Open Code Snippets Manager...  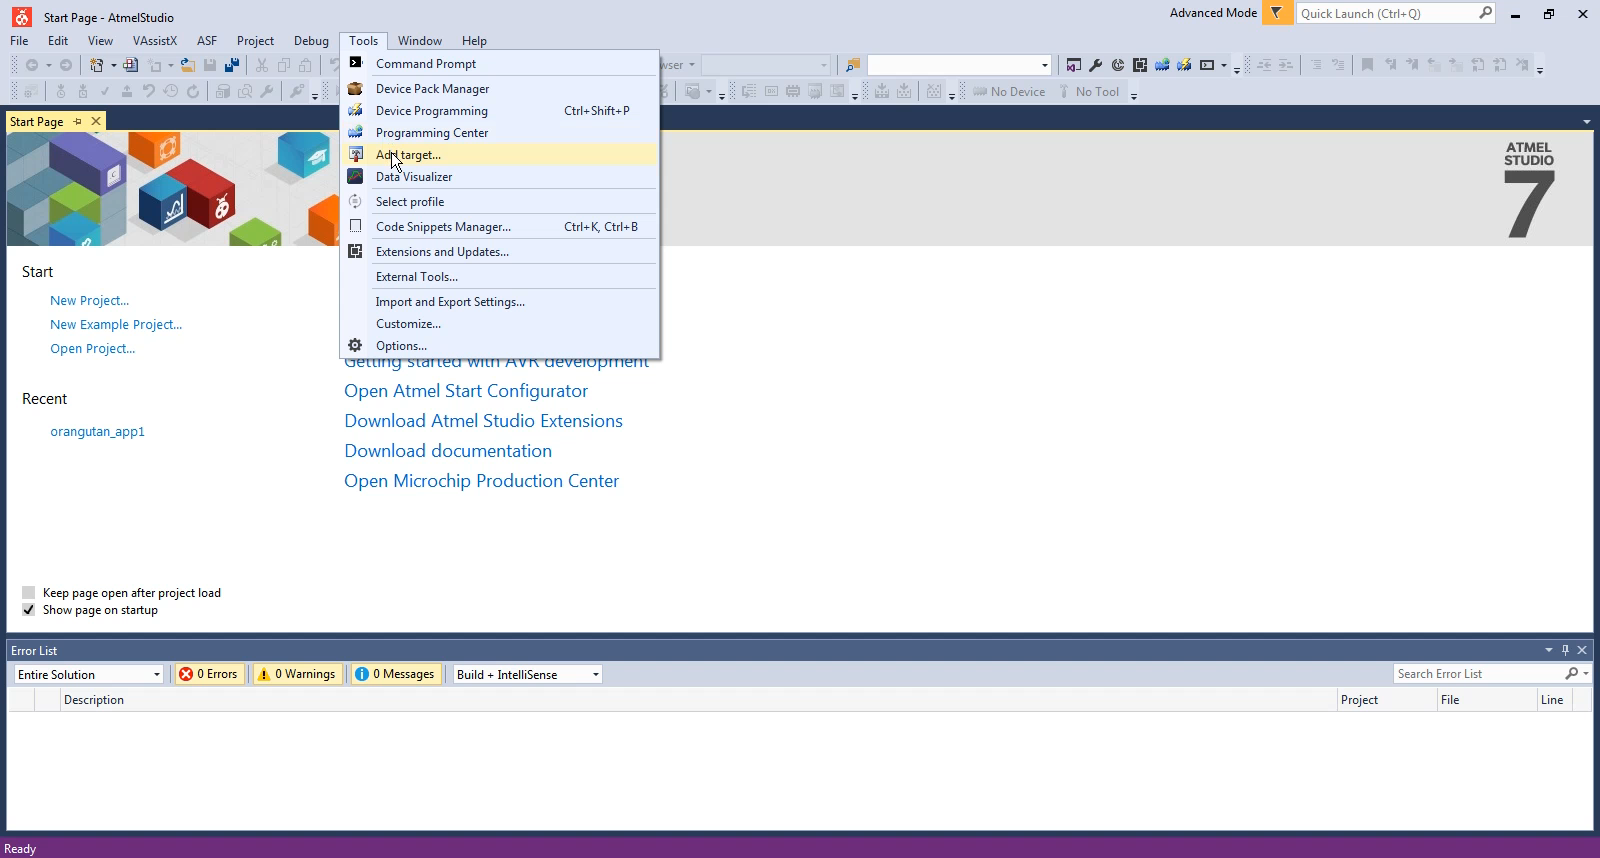[500, 226]
